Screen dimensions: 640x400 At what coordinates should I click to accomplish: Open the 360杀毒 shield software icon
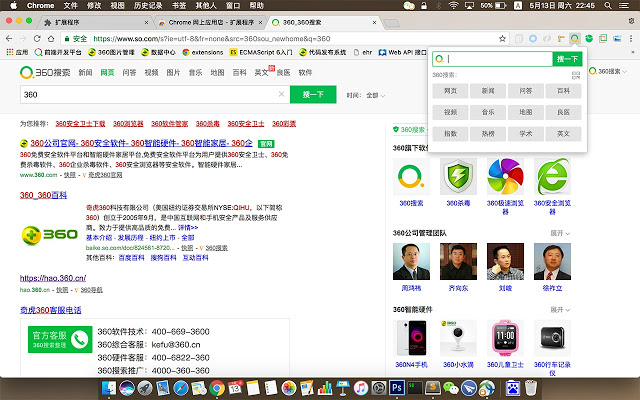point(458,176)
